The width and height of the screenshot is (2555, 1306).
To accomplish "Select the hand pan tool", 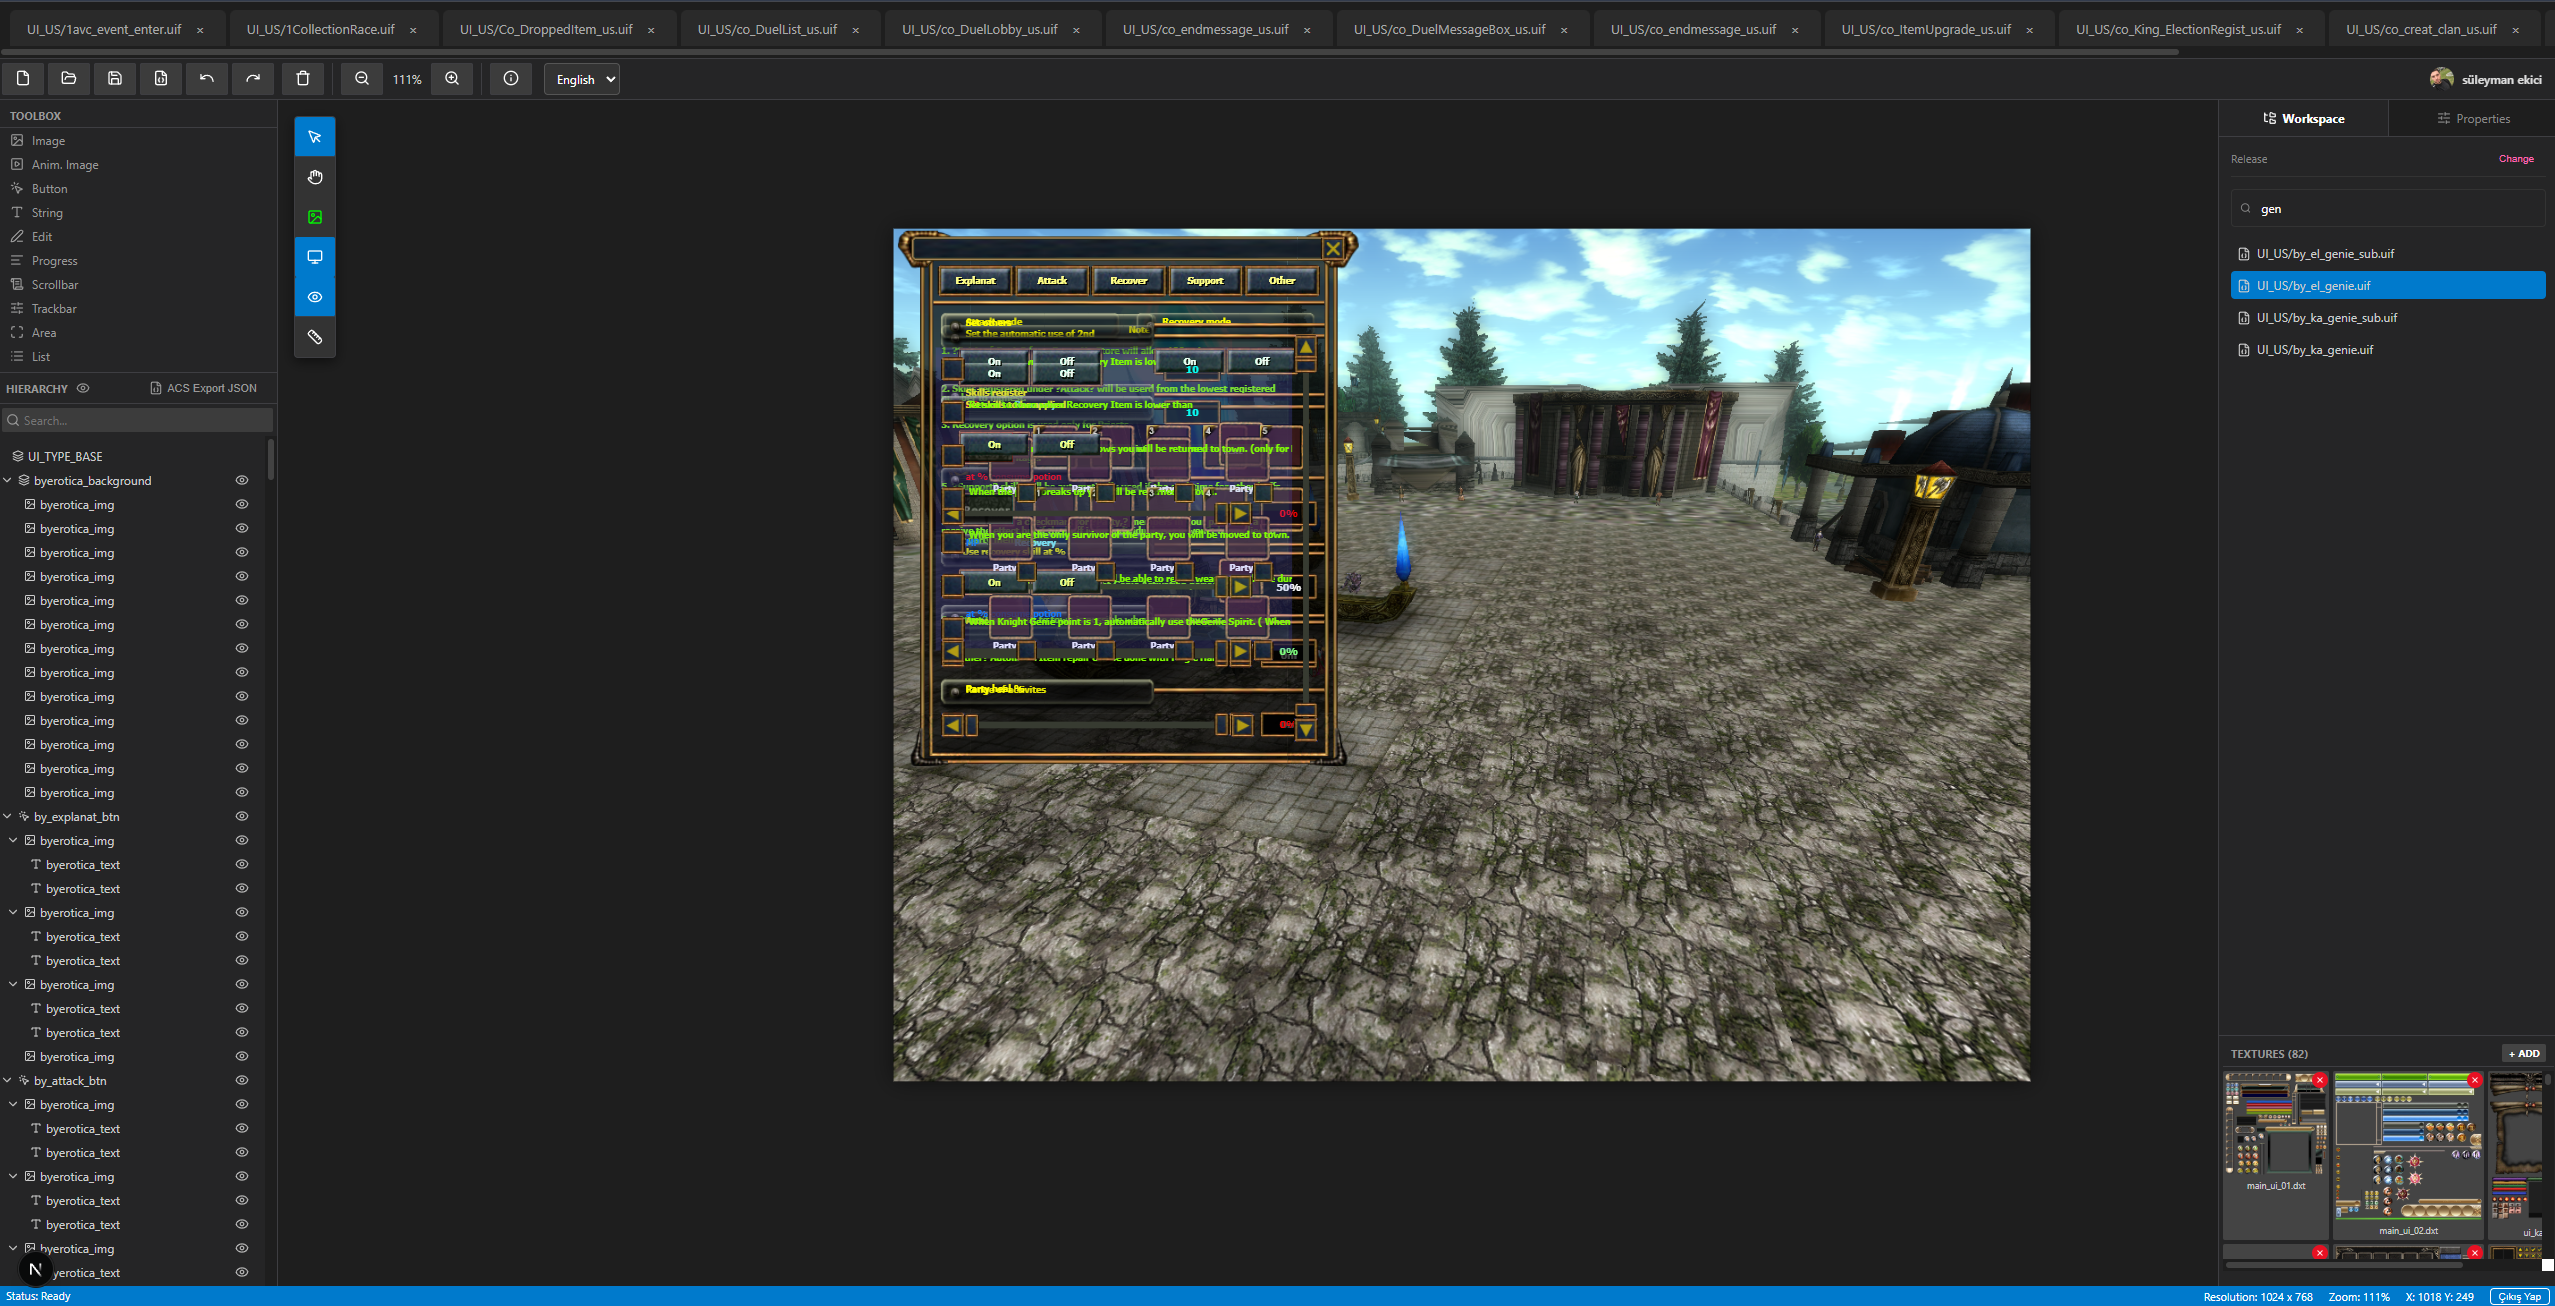I will pos(315,177).
